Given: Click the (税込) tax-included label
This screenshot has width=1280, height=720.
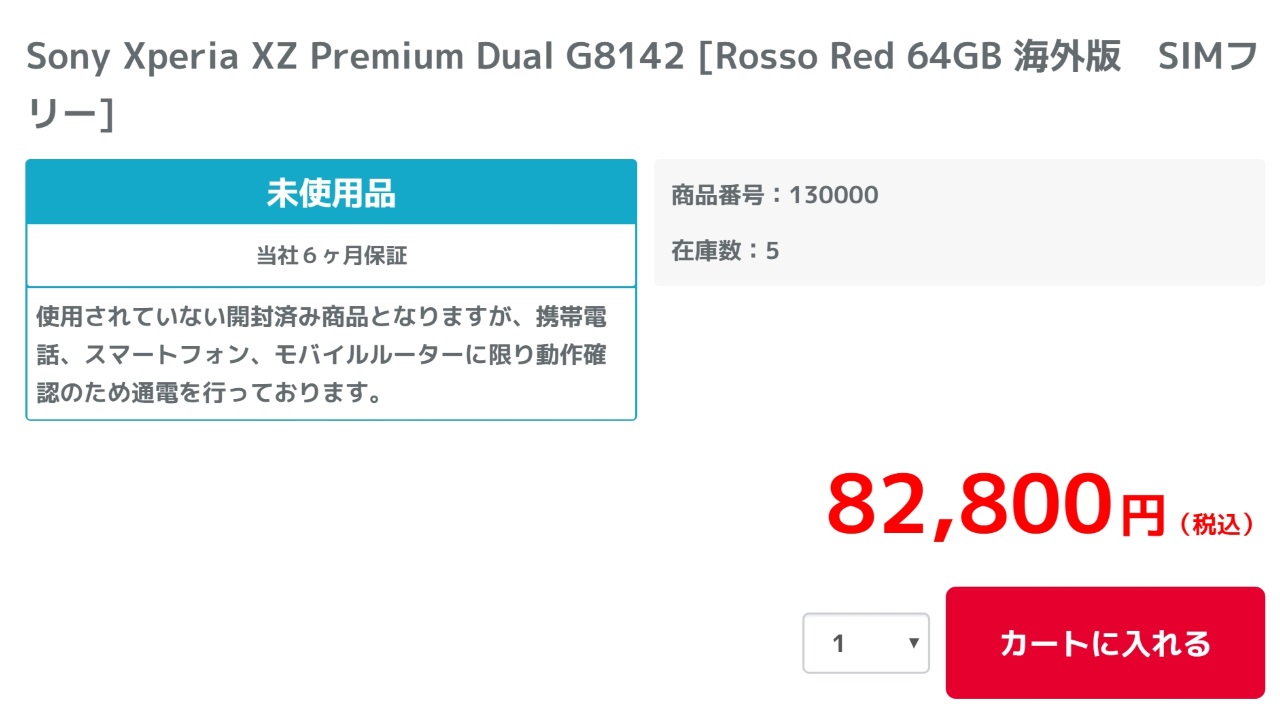Looking at the screenshot, I should pyautogui.click(x=1217, y=524).
